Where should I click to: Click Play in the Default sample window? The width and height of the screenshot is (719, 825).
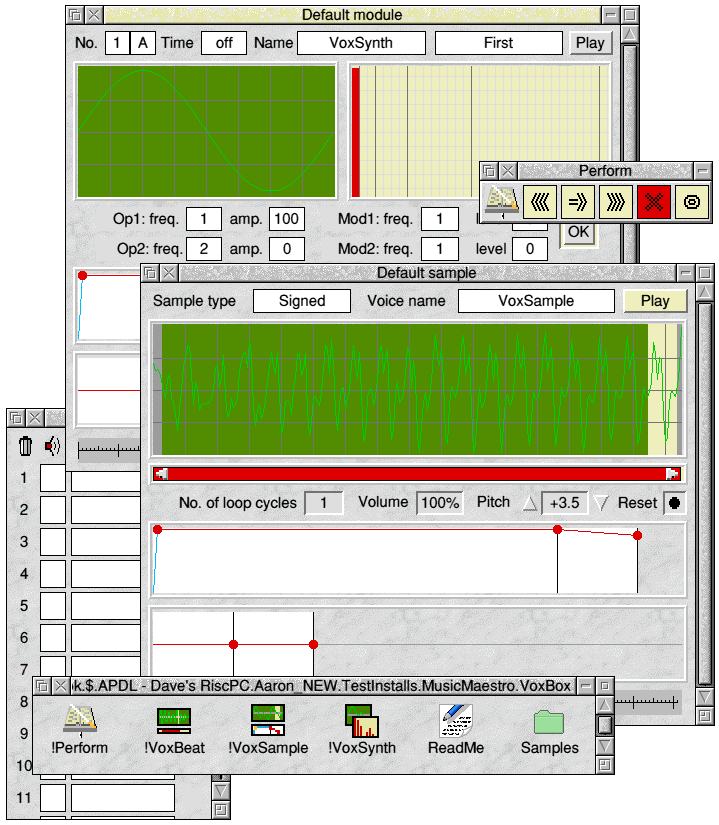655,301
